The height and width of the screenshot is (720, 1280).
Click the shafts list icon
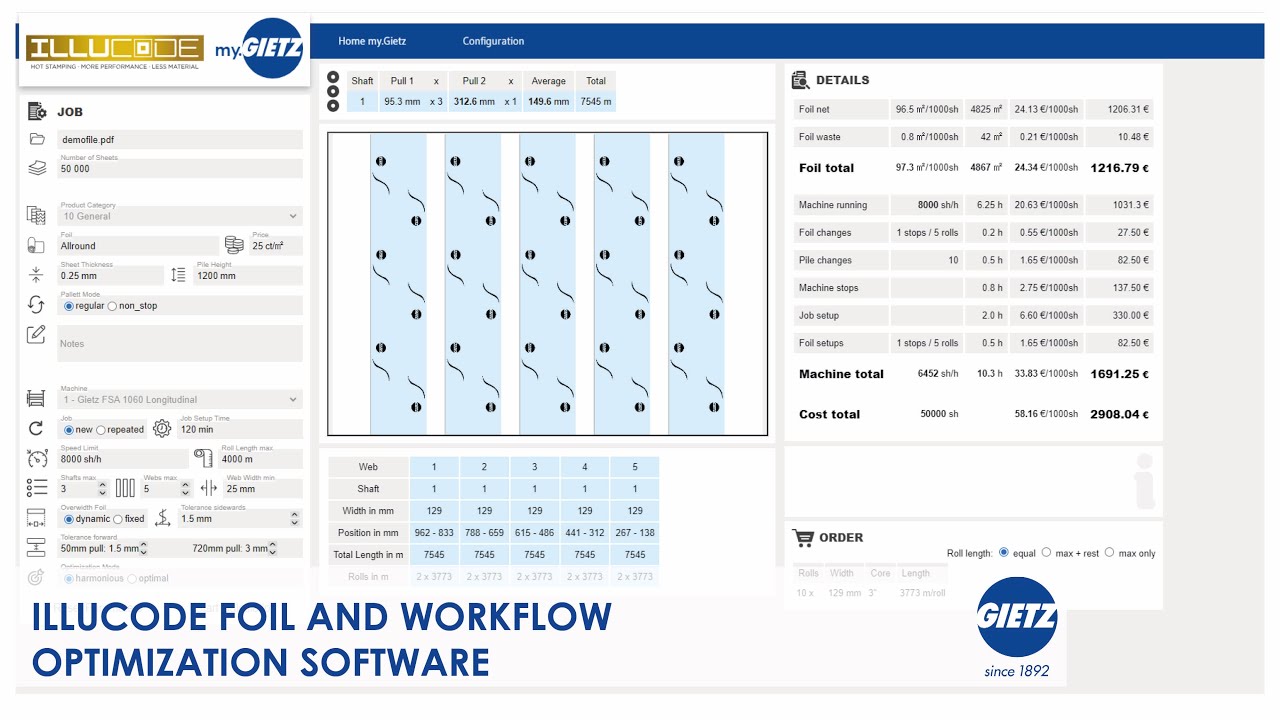37,488
